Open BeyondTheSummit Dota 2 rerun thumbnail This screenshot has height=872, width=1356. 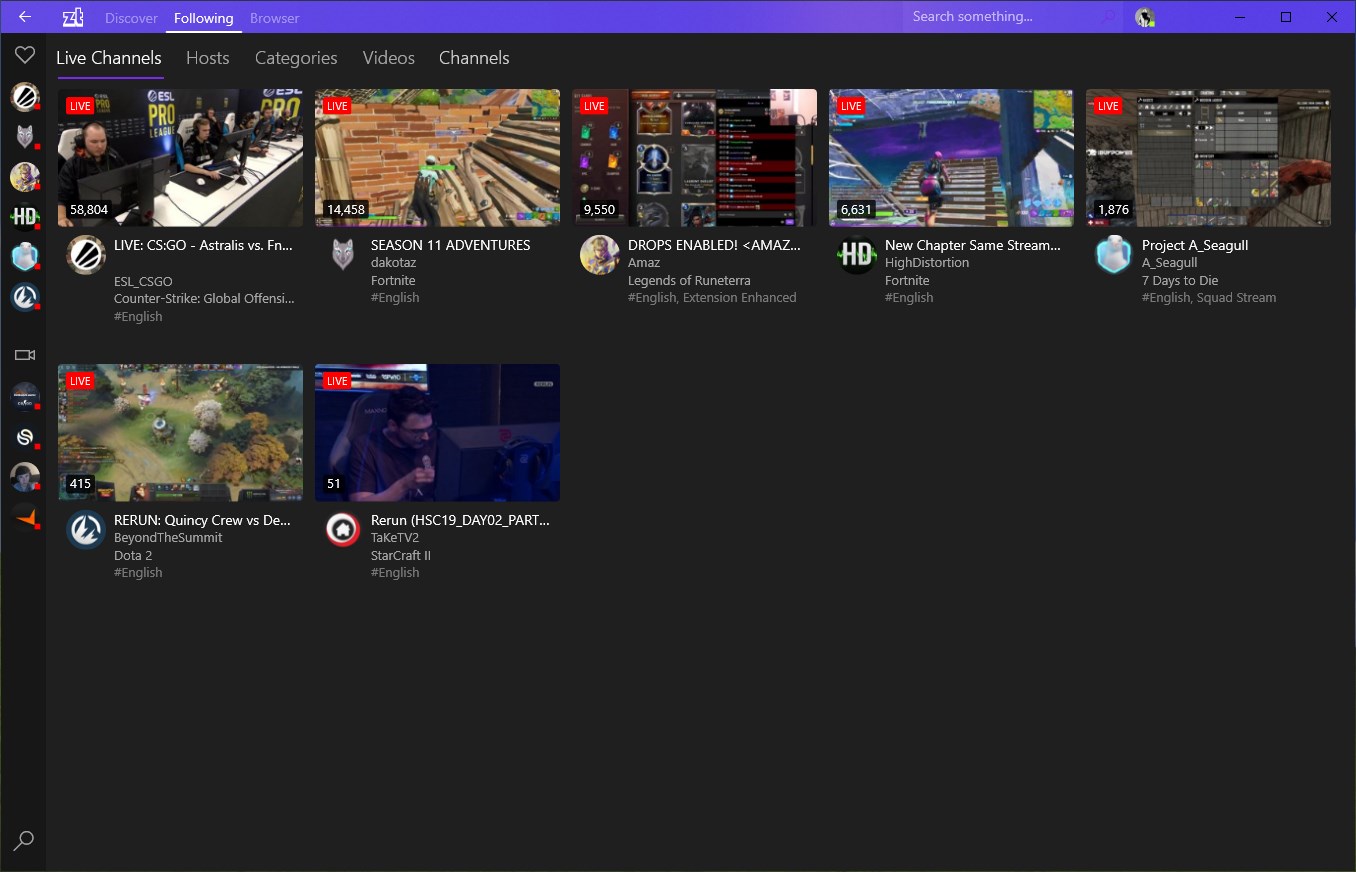click(180, 433)
